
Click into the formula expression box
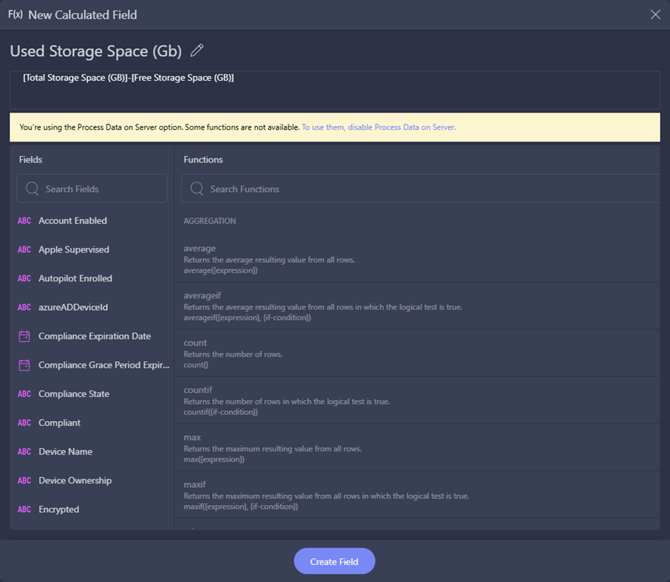coord(335,90)
